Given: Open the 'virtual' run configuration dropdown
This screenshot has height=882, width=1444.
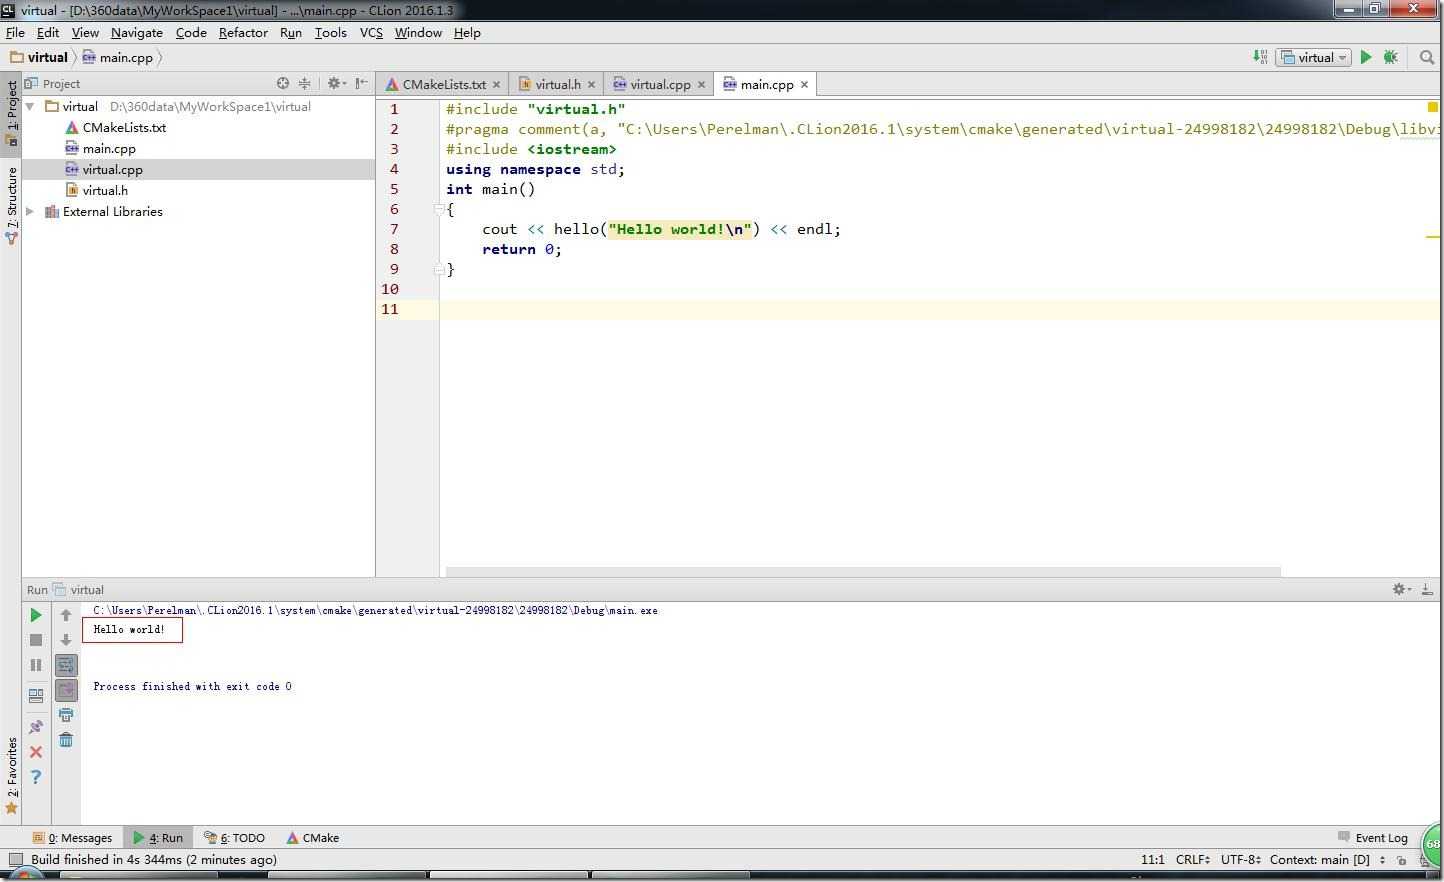Looking at the screenshot, I should click(x=1315, y=57).
